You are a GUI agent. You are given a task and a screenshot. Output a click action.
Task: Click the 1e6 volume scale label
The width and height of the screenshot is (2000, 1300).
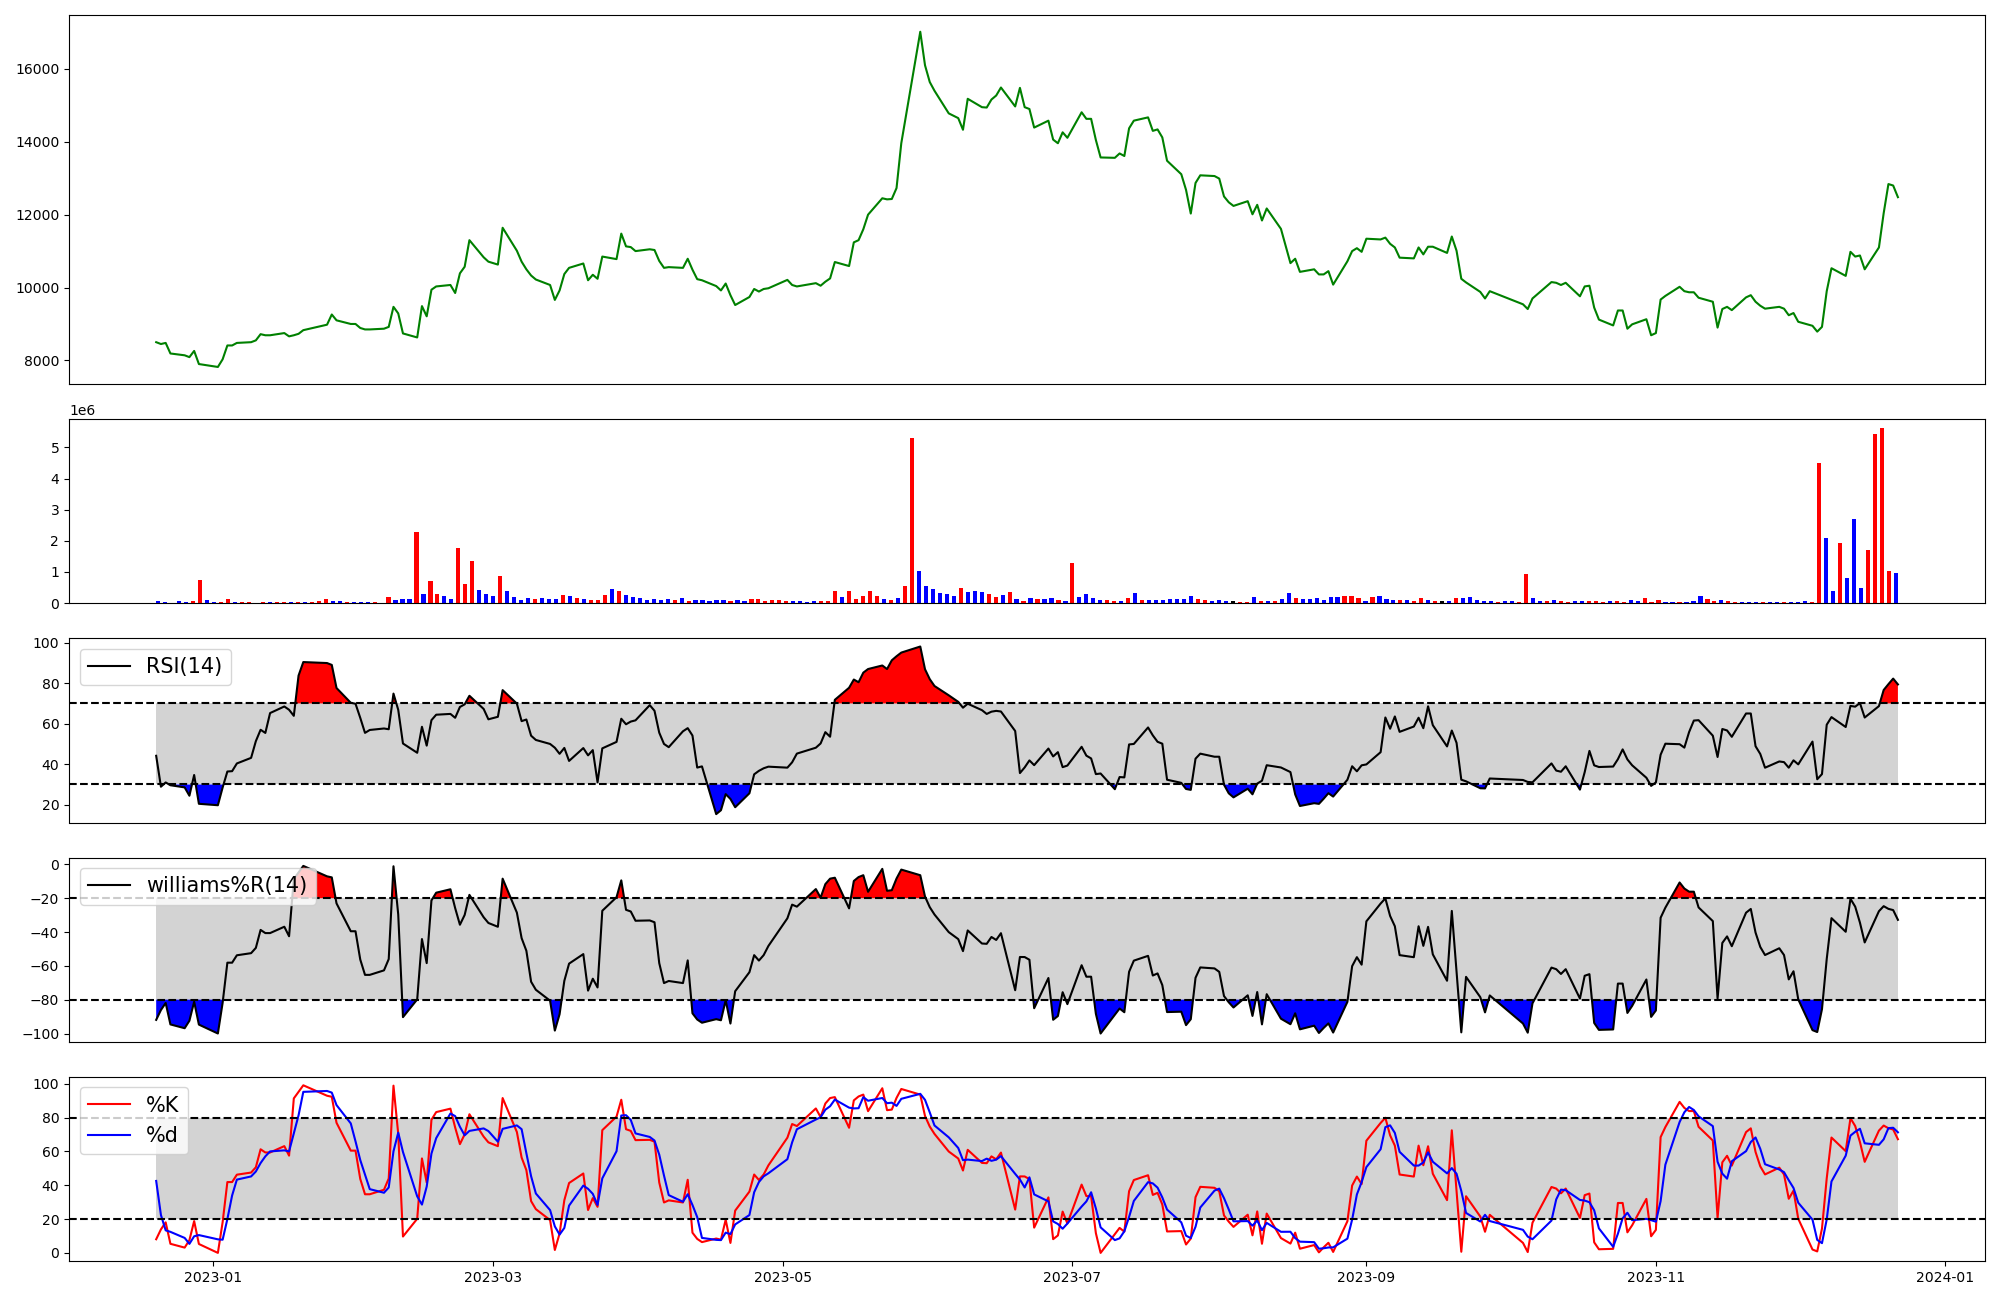pyautogui.click(x=82, y=411)
